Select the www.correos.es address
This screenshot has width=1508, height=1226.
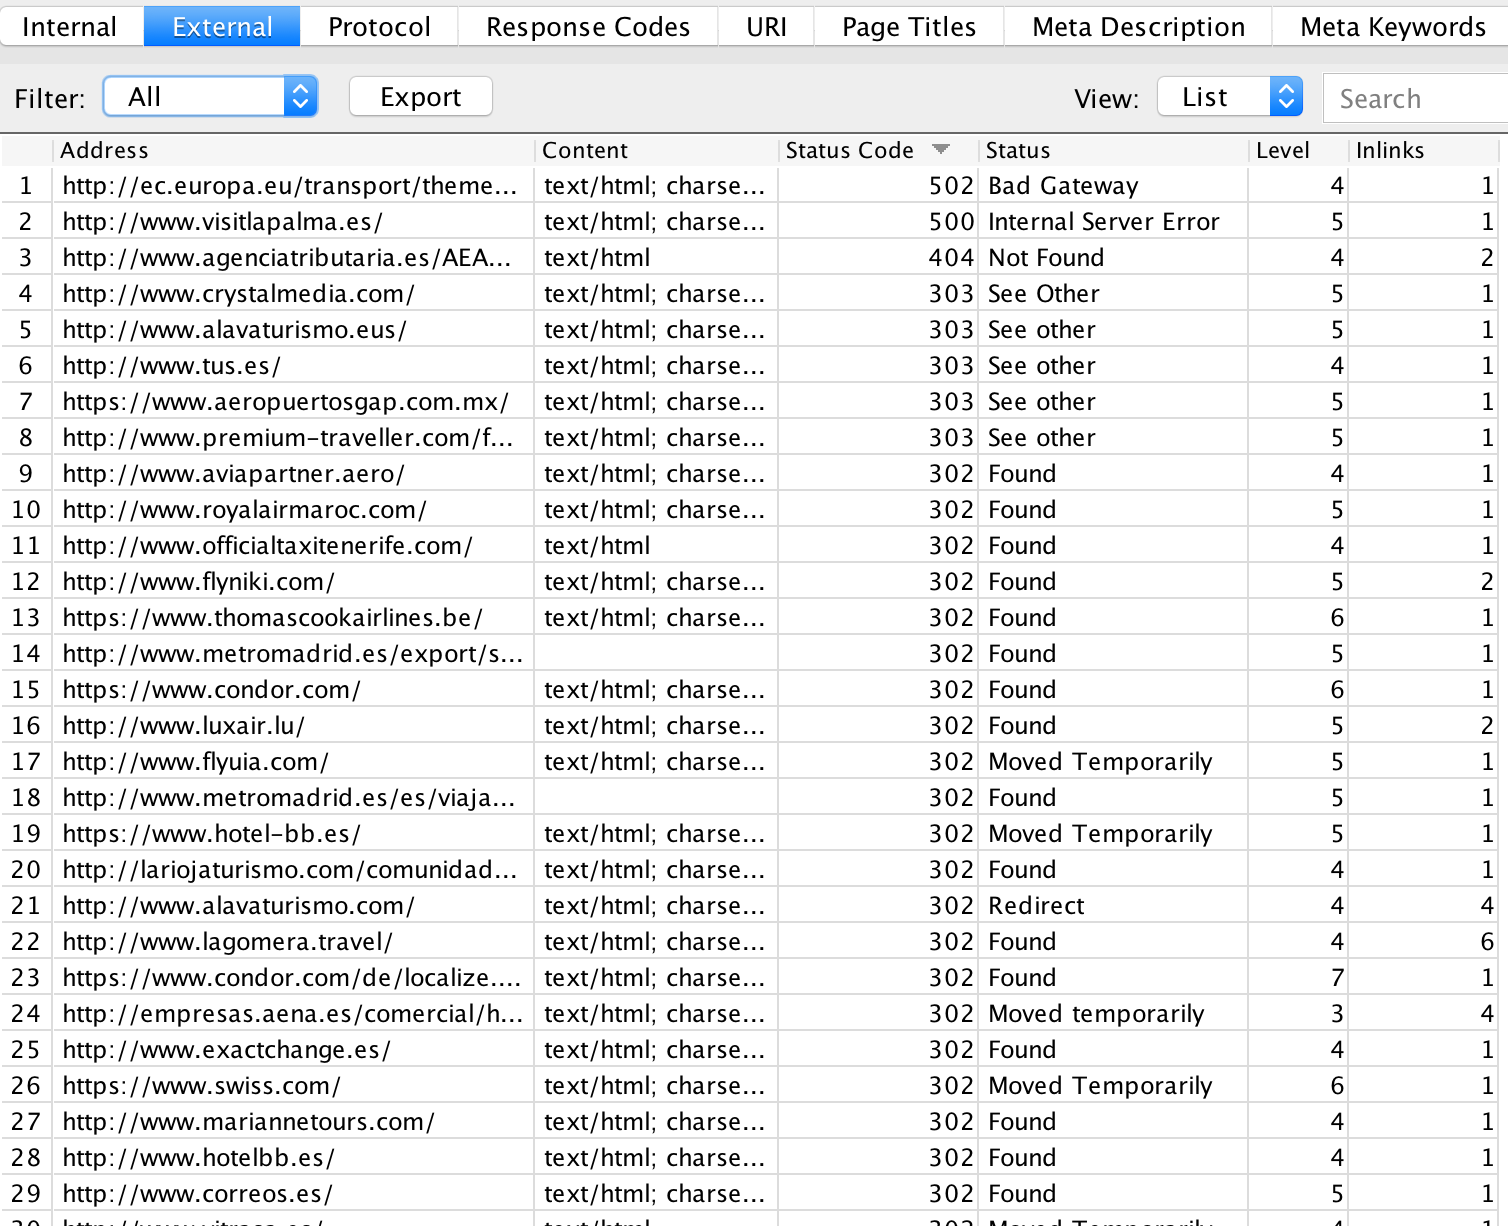[197, 1194]
